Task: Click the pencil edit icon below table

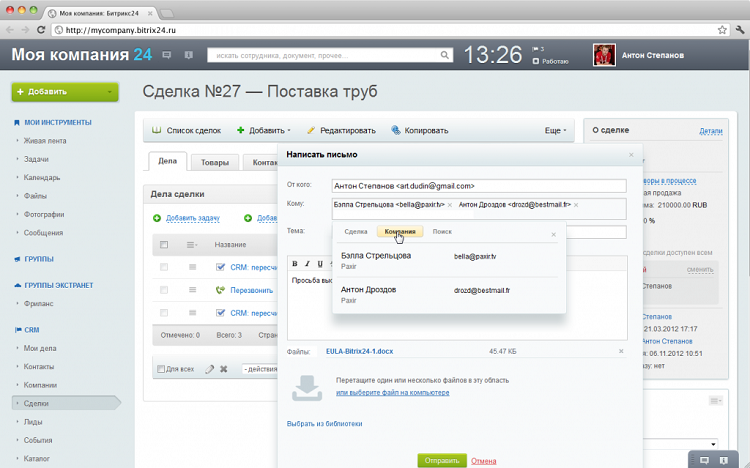Action: [x=210, y=369]
